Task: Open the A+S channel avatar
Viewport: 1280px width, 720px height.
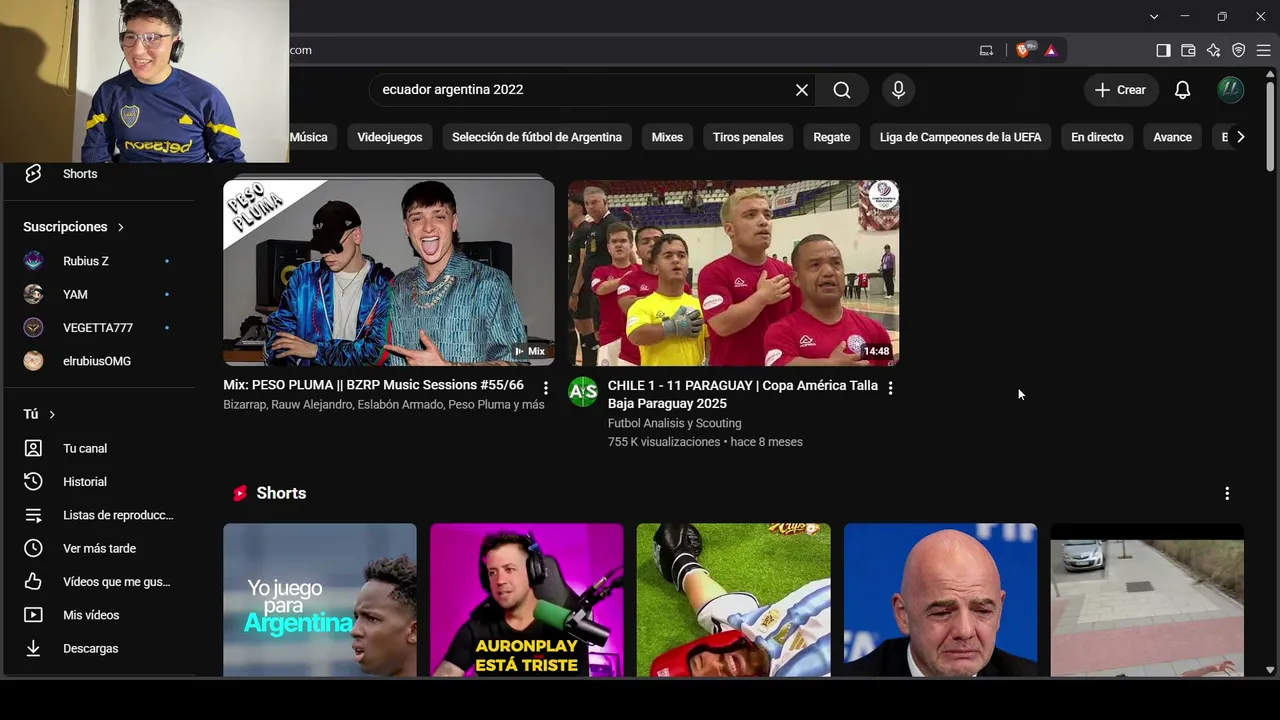Action: click(x=583, y=392)
